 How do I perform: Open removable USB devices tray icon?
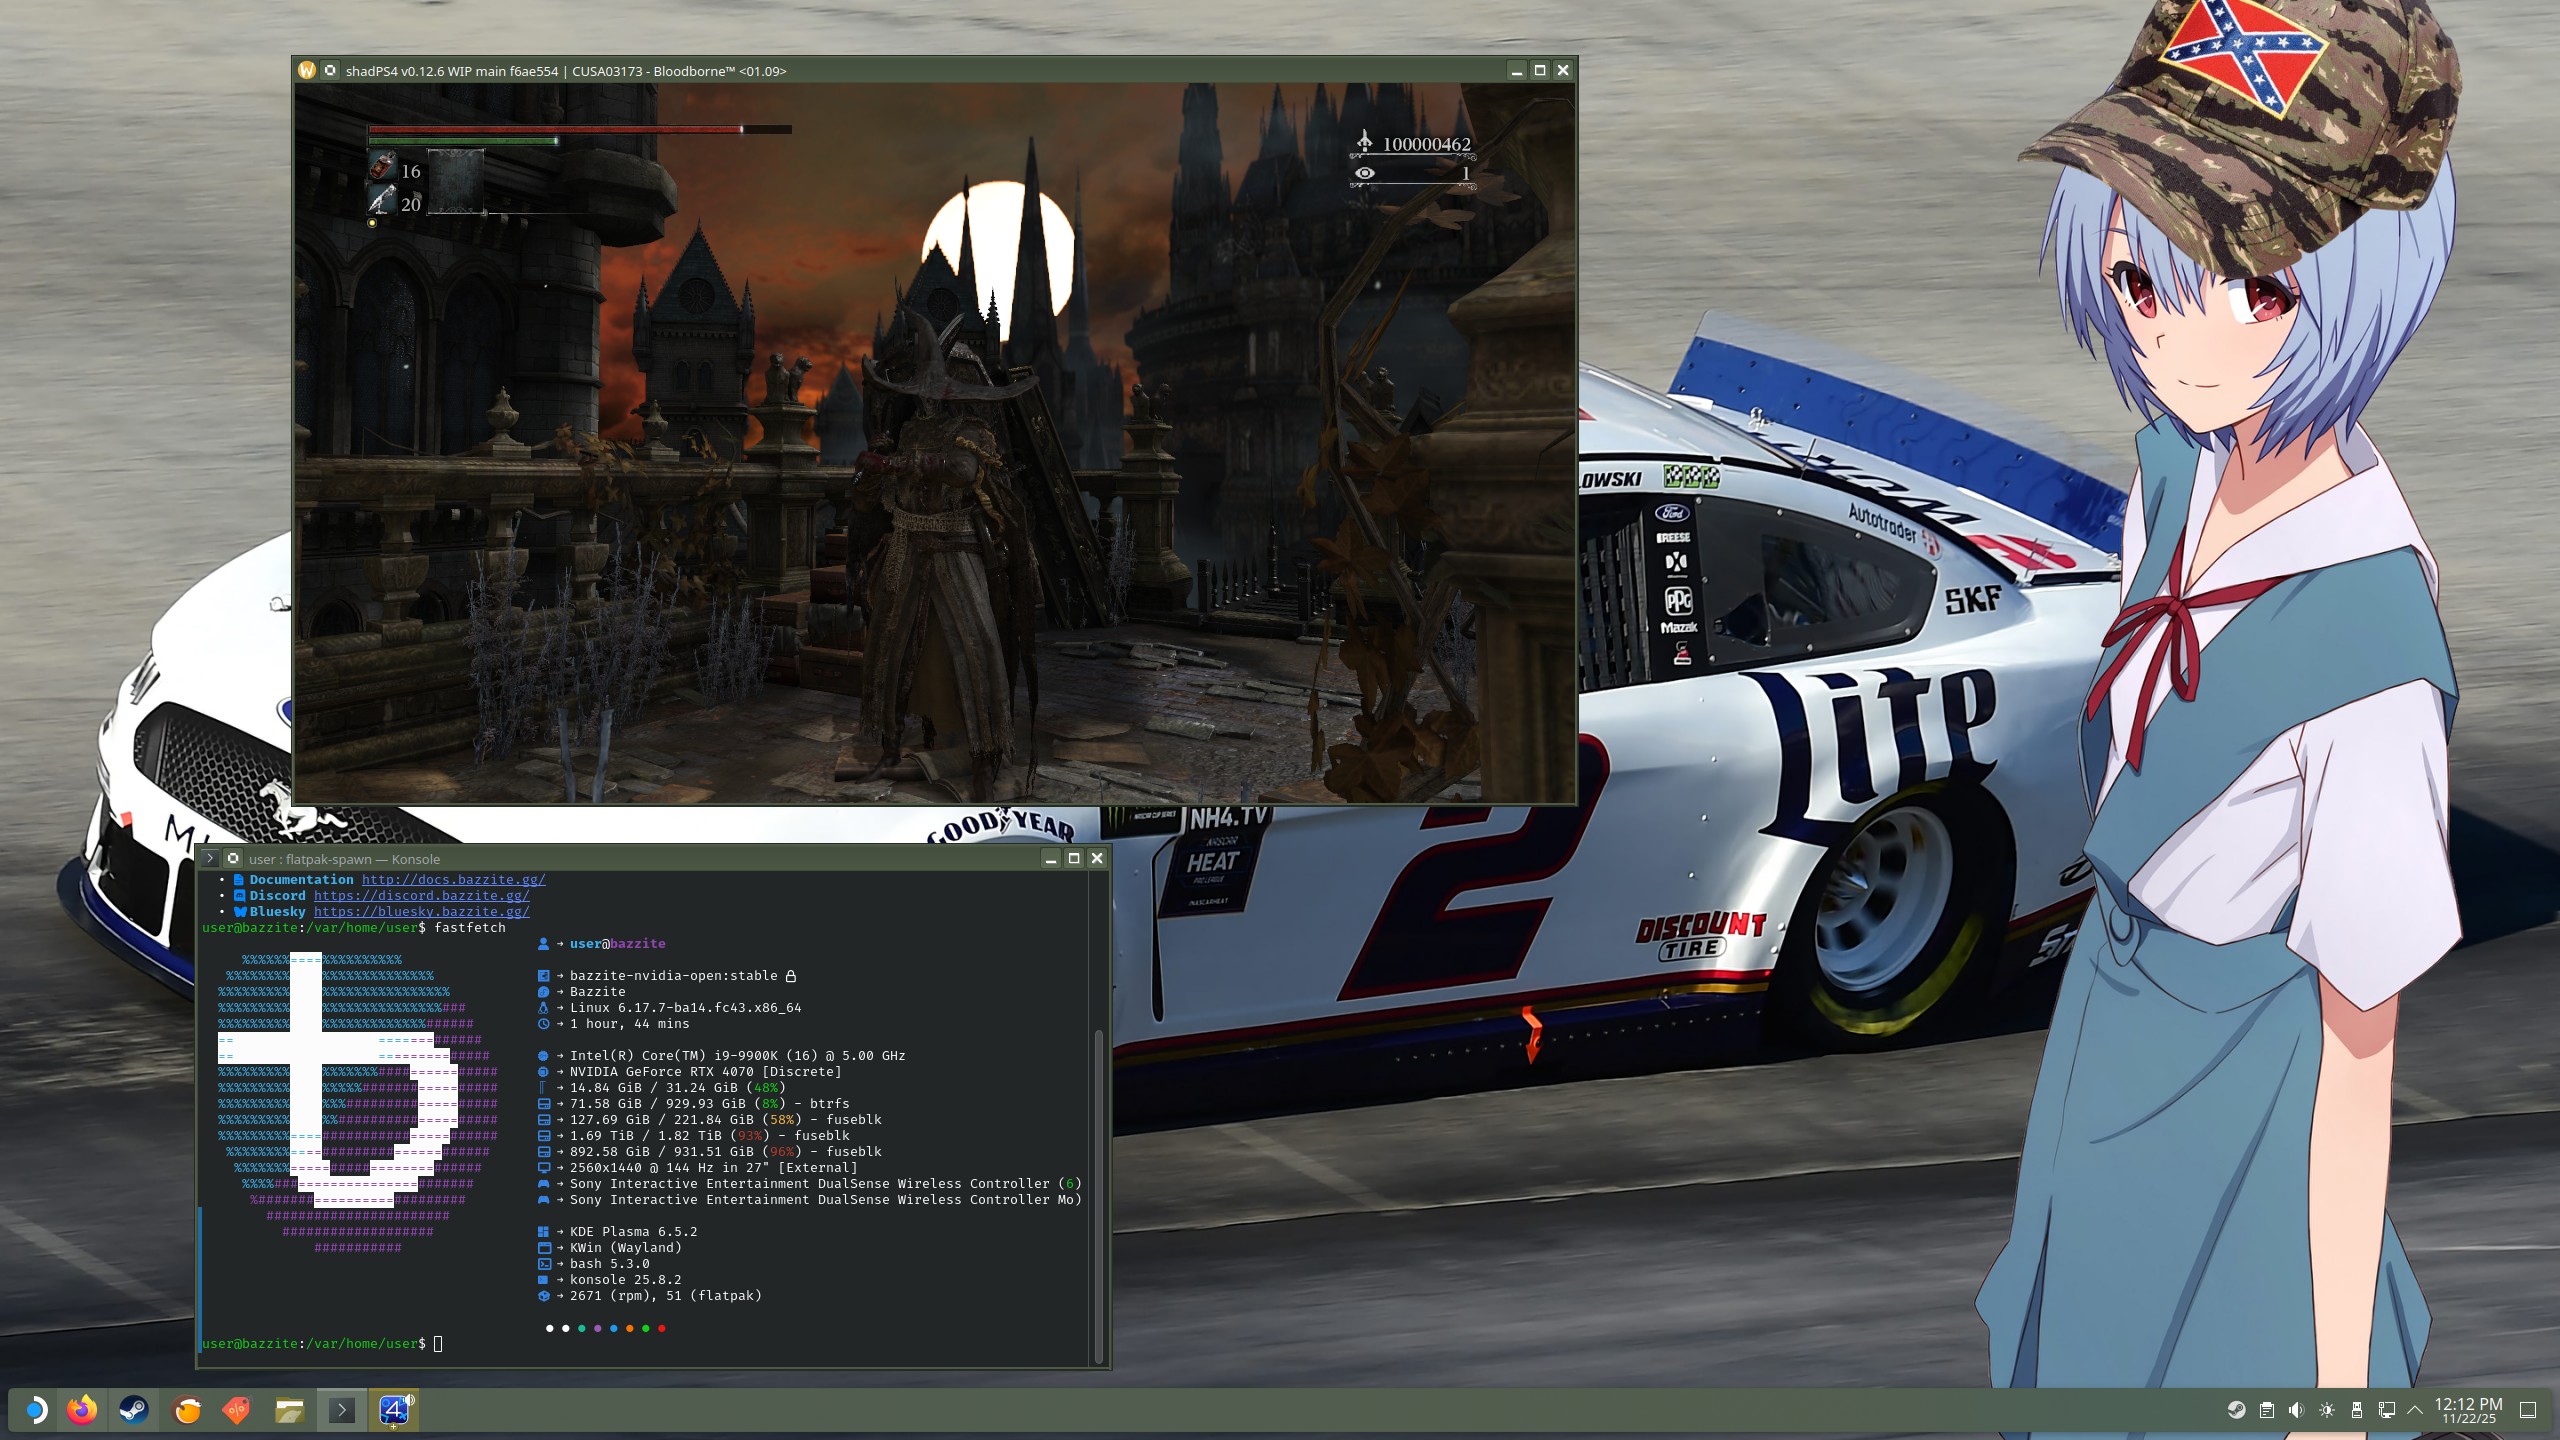(2357, 1410)
